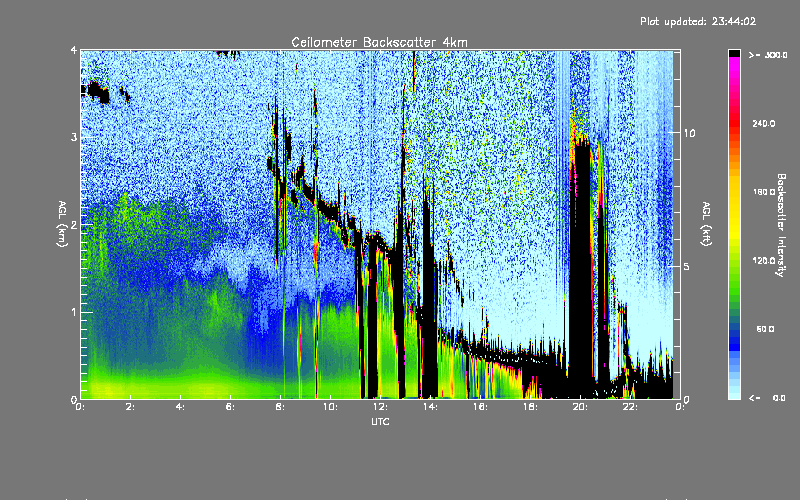Click the "4:" tick on the UTC axis
Viewport: 800px width, 500px height.
[x=180, y=407]
